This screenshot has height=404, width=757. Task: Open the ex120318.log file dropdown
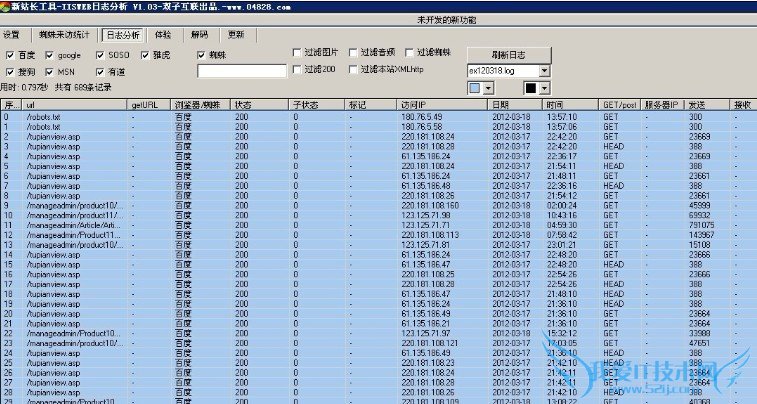[x=545, y=71]
